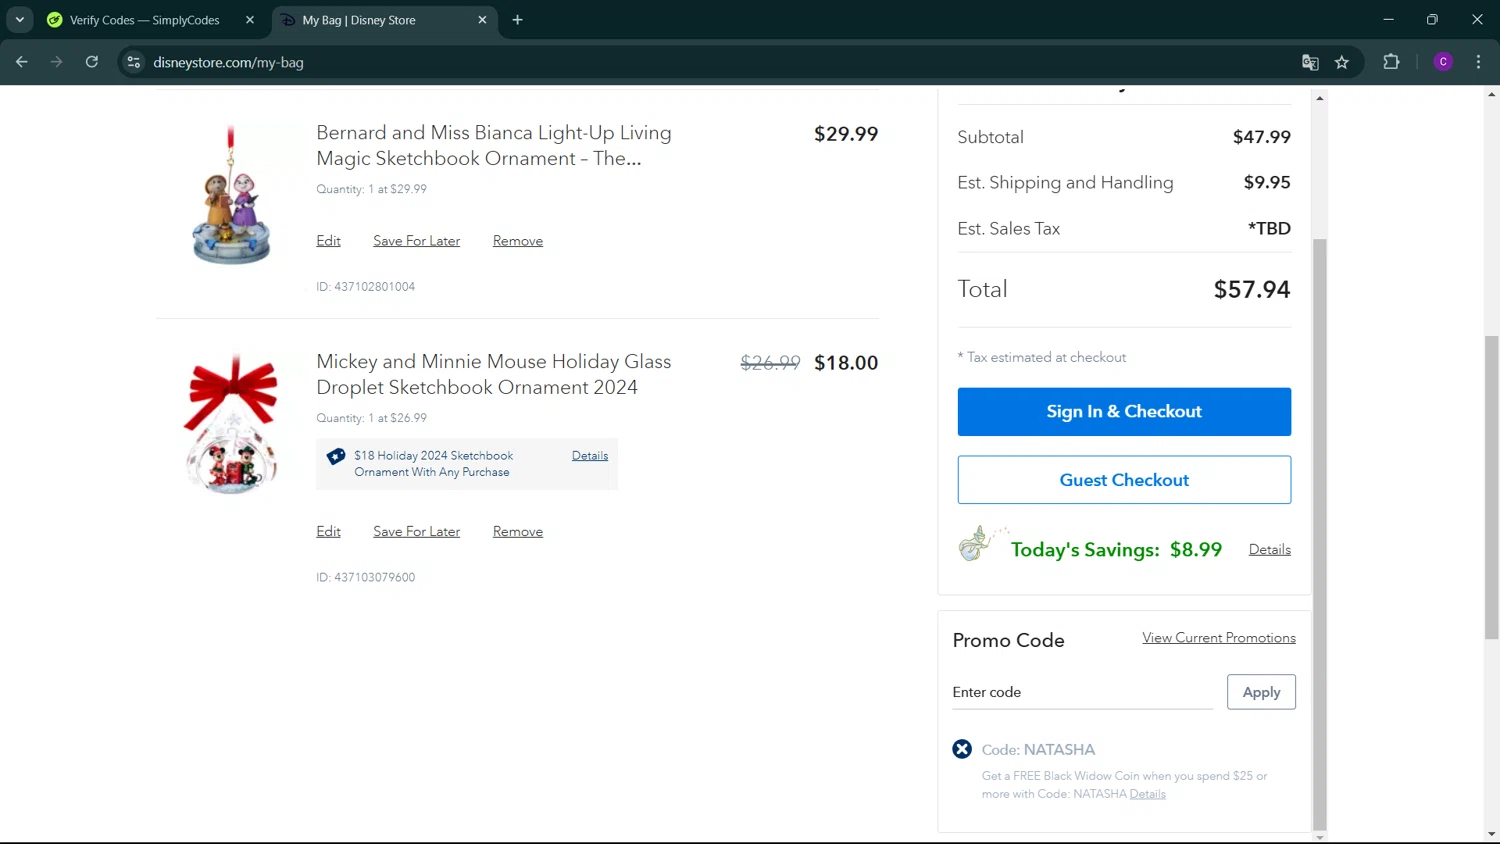The width and height of the screenshot is (1500, 844).
Task: Click the Subtotal value $47.99
Action: point(1262,137)
